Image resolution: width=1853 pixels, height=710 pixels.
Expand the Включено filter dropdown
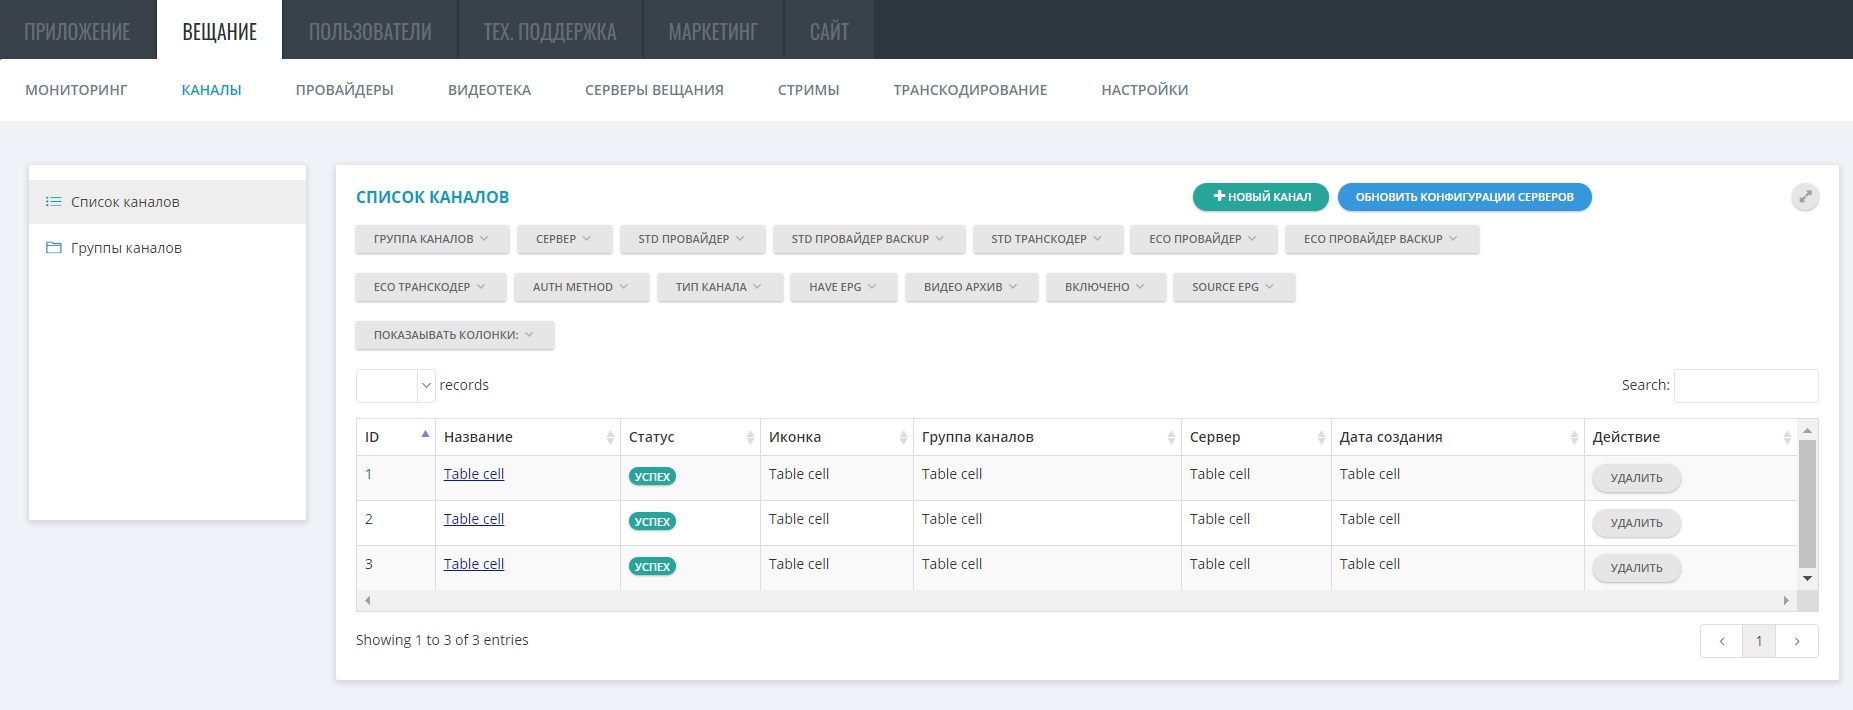click(1106, 287)
